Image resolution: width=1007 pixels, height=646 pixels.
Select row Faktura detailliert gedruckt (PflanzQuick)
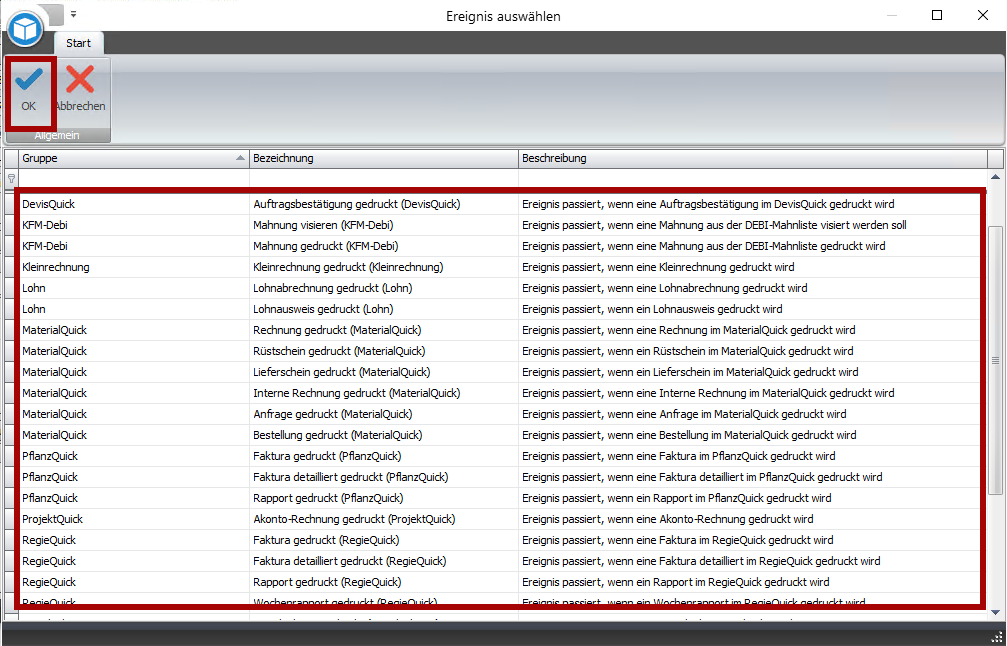500,477
